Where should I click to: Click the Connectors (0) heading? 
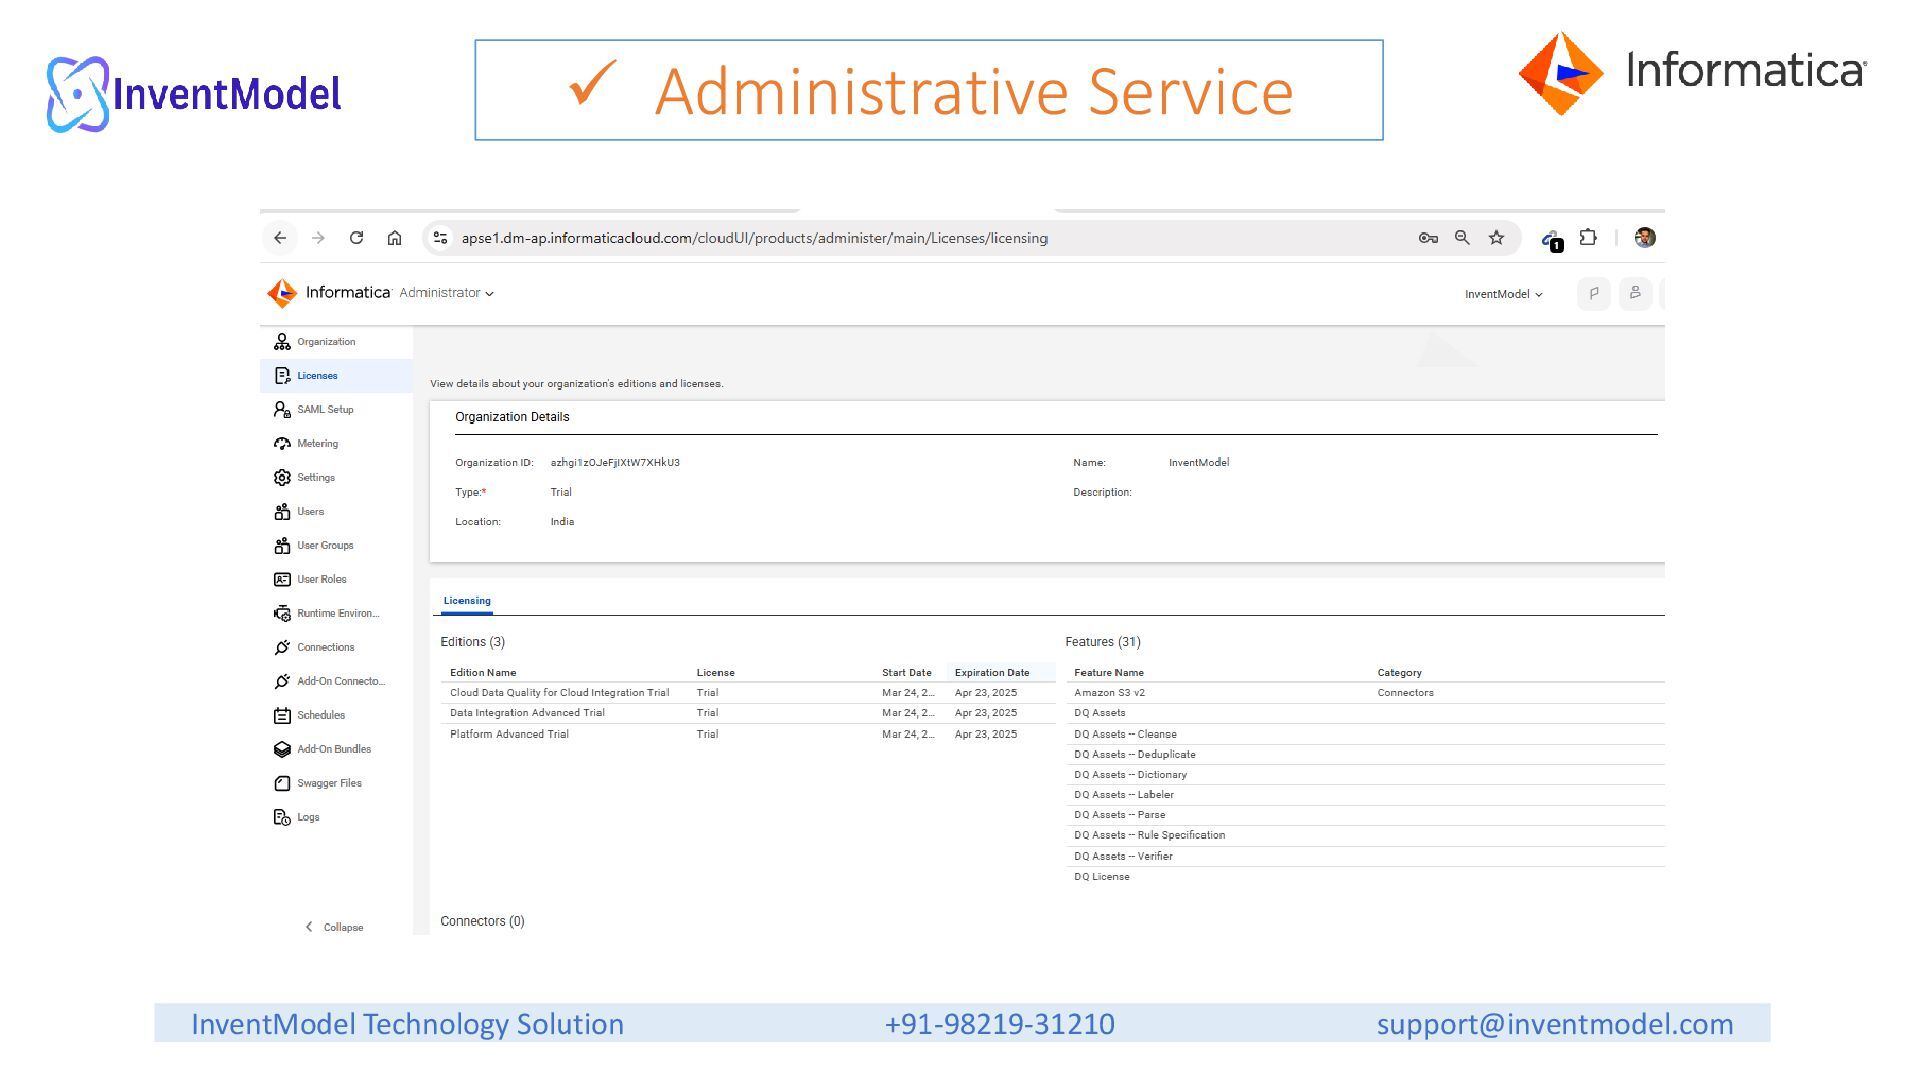pos(482,922)
